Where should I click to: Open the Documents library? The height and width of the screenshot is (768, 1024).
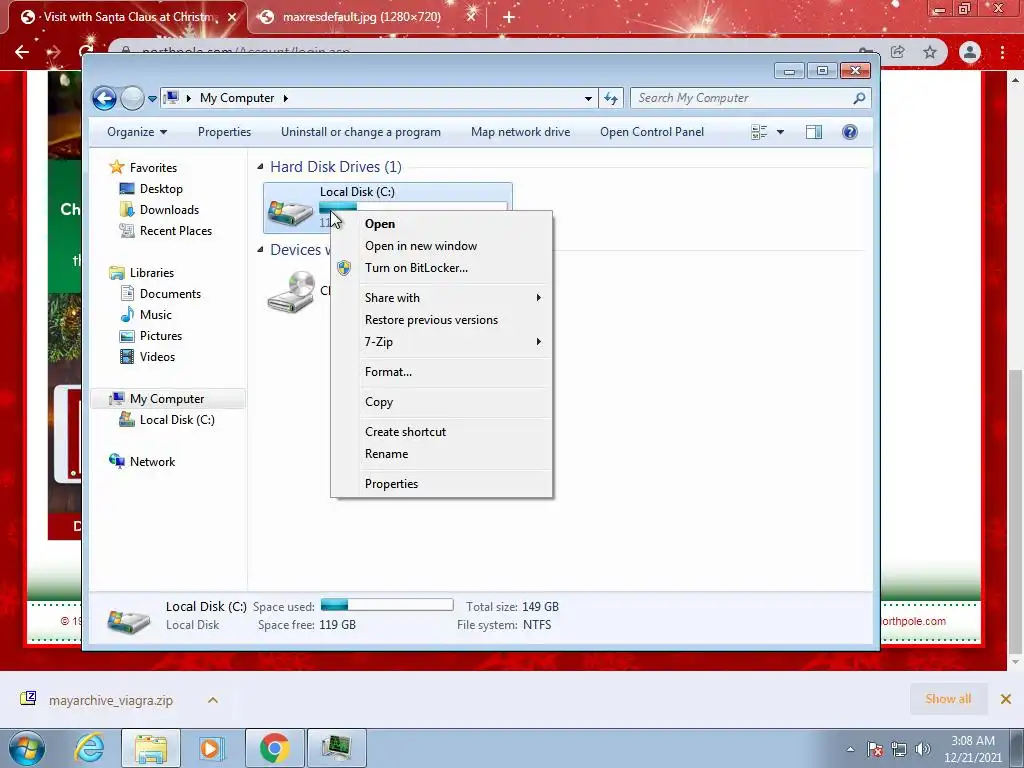pos(170,294)
